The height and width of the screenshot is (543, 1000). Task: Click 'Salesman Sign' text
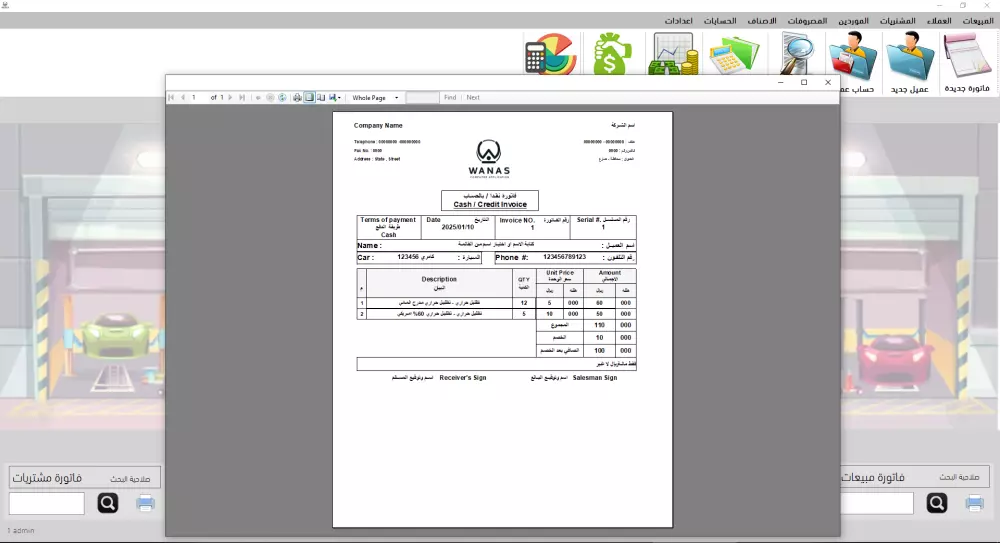click(x=595, y=378)
